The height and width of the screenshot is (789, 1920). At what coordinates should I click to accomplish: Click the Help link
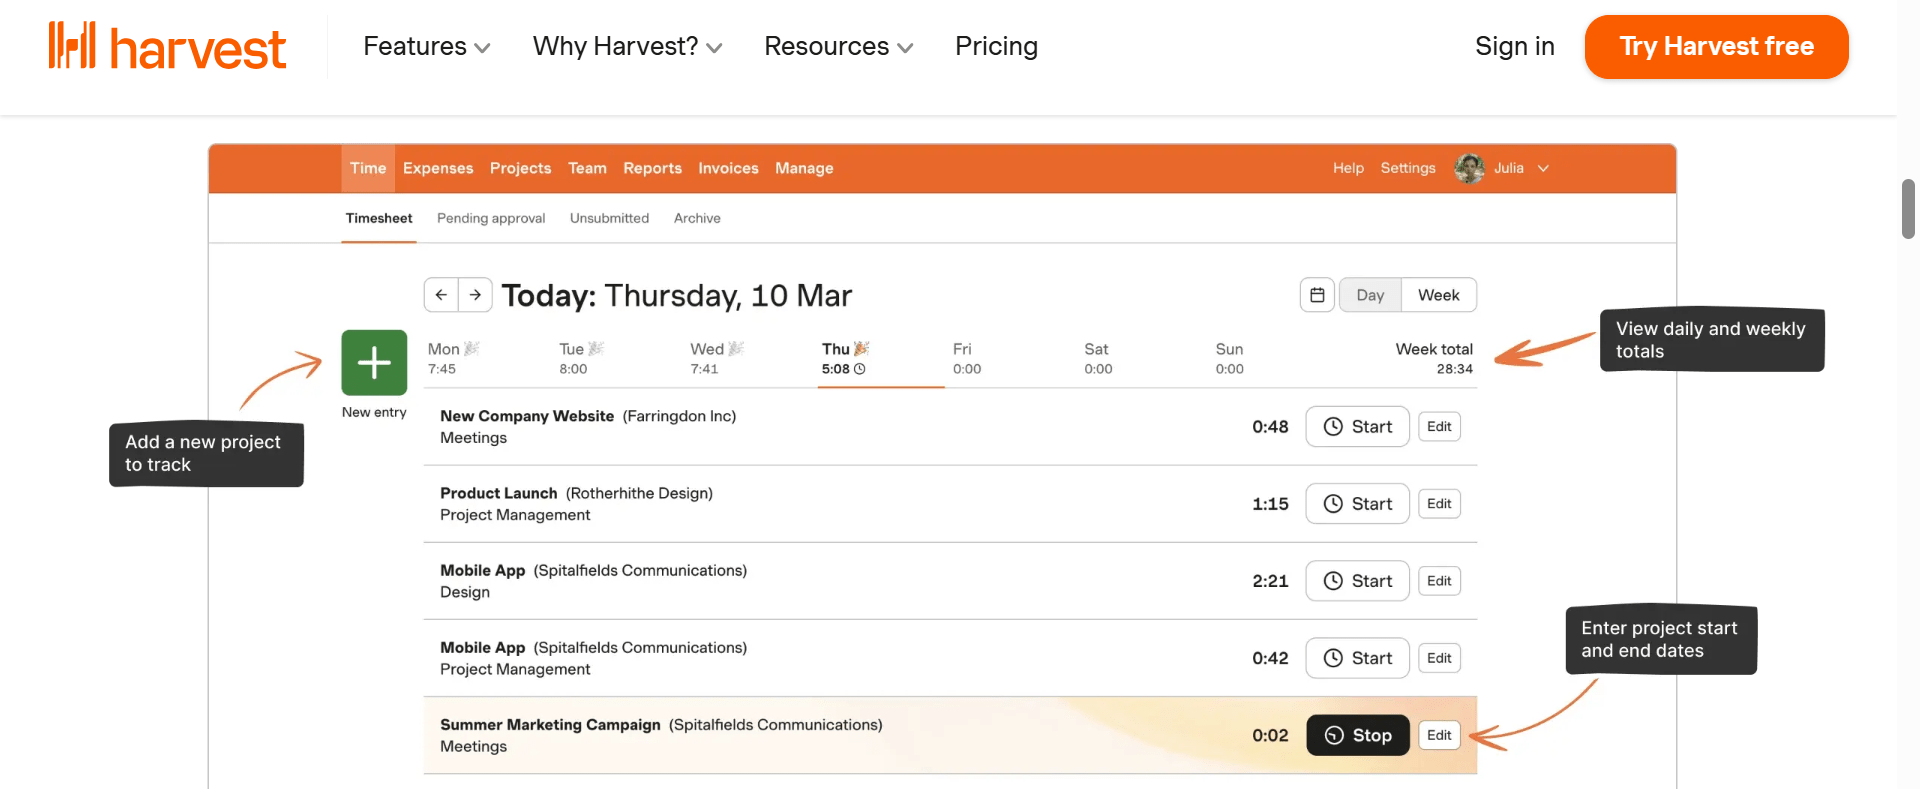[1348, 168]
